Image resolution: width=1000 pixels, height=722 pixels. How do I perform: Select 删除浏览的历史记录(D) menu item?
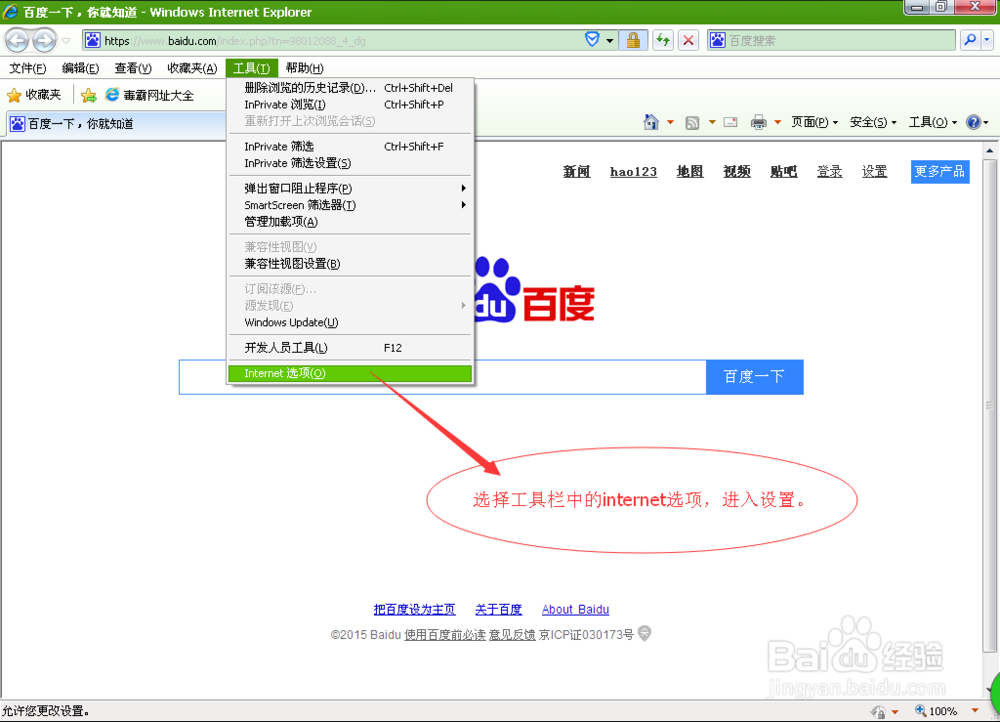(349, 87)
